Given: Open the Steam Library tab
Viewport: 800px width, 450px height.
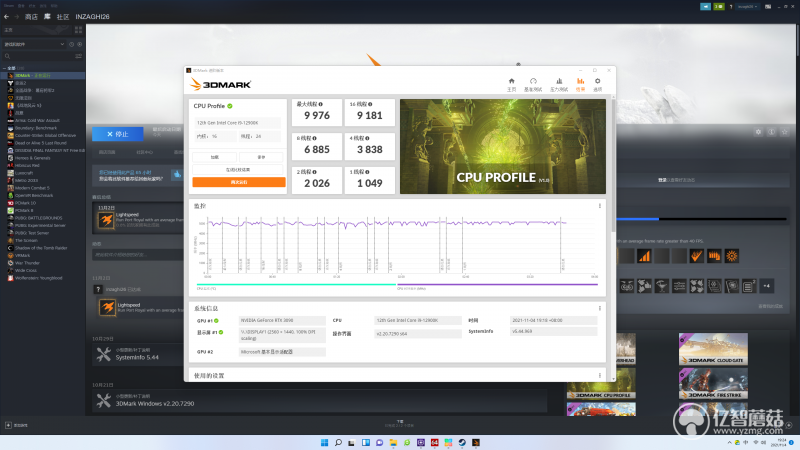Looking at the screenshot, I should point(47,17).
